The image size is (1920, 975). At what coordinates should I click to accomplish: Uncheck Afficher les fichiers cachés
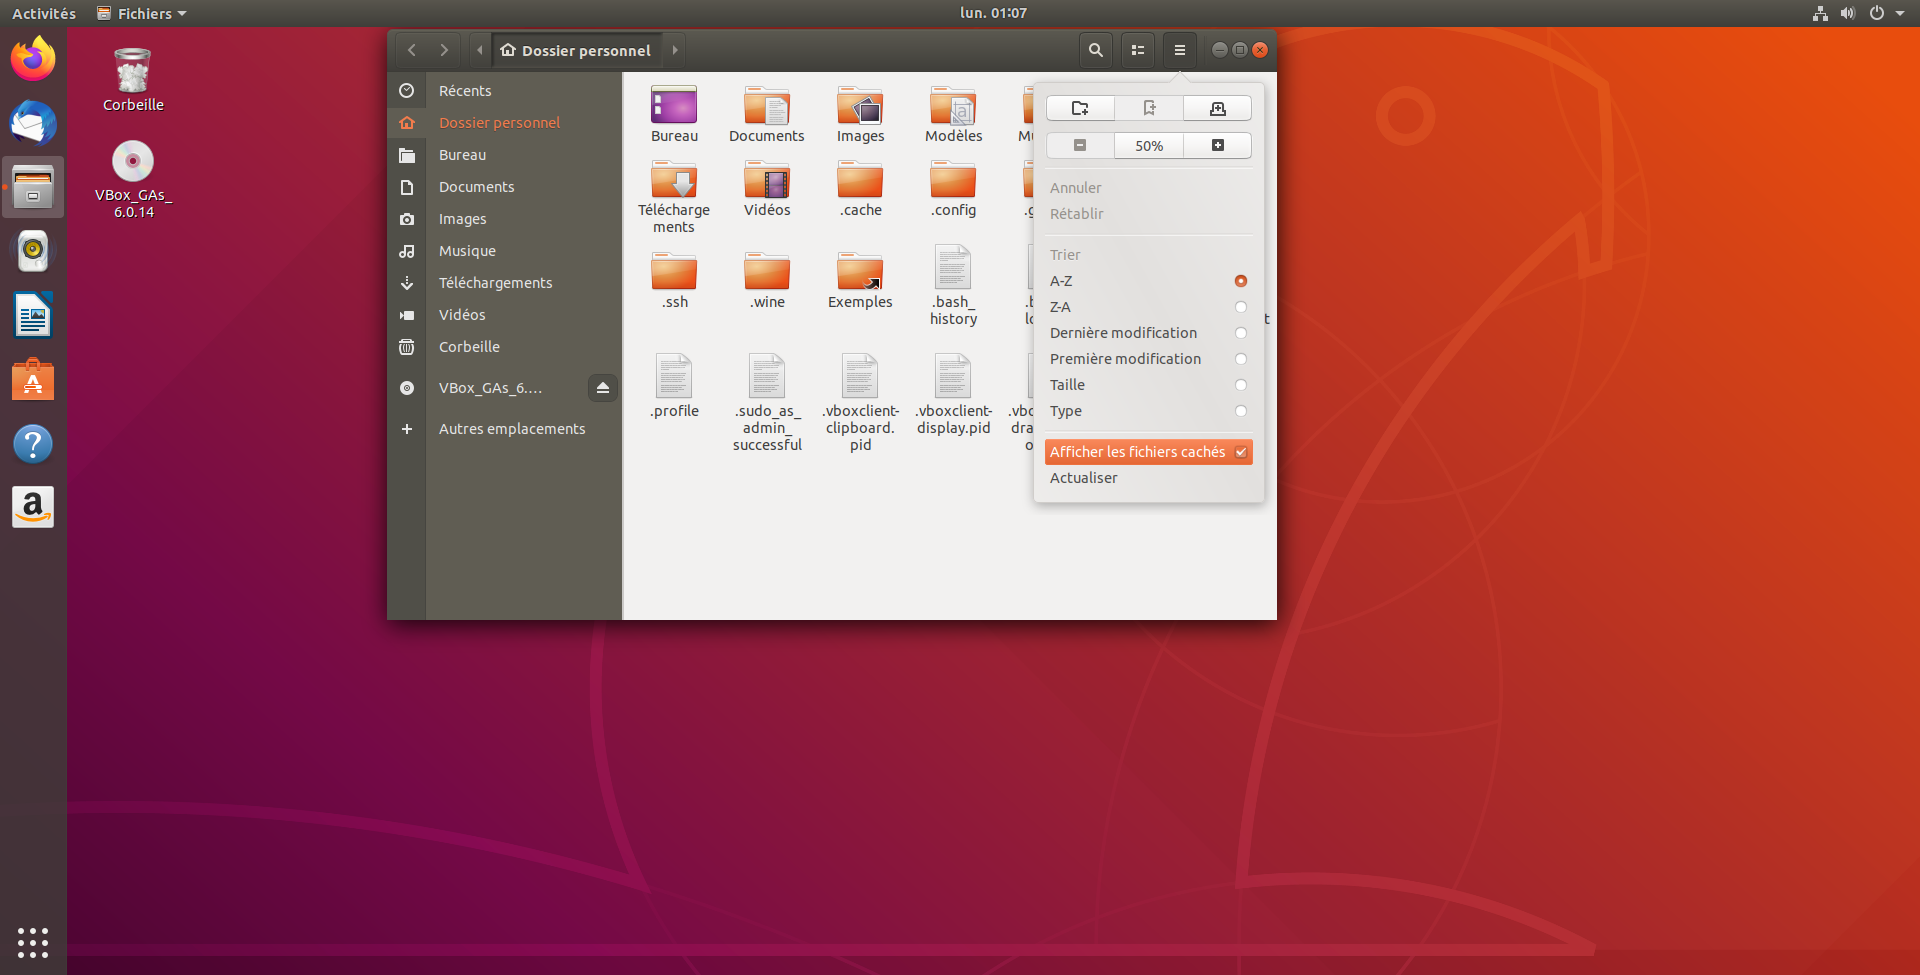(x=1149, y=452)
